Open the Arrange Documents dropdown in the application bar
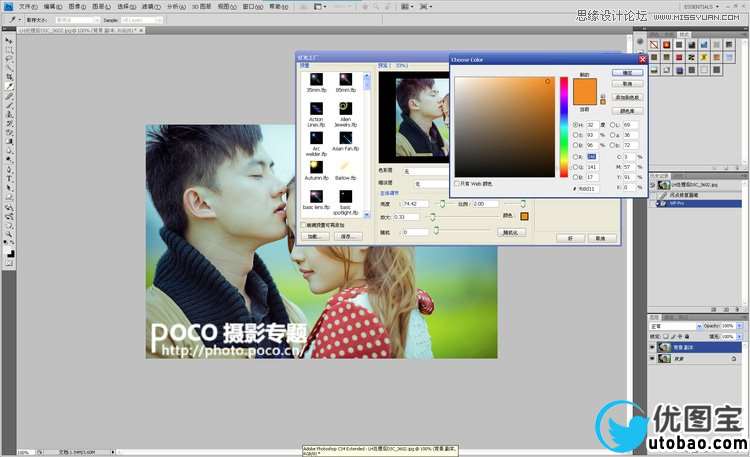Viewport: 750px width, 457px height. pyautogui.click(x=407, y=7)
